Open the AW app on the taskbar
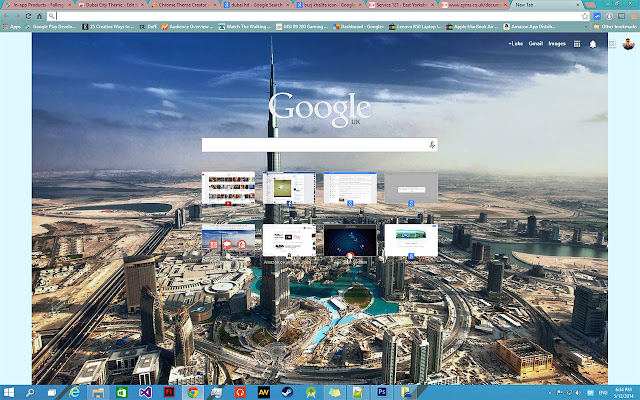The height and width of the screenshot is (400, 640). pyautogui.click(x=264, y=393)
